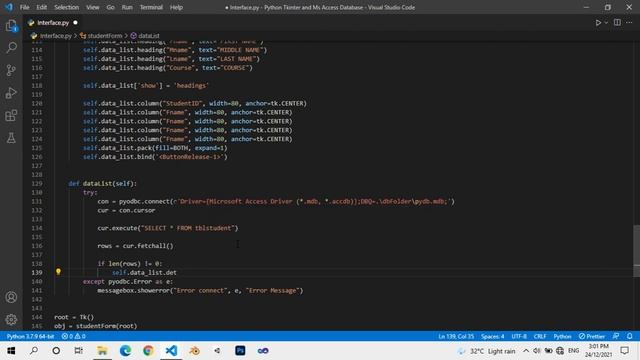Split the editor to the right

[617, 23]
